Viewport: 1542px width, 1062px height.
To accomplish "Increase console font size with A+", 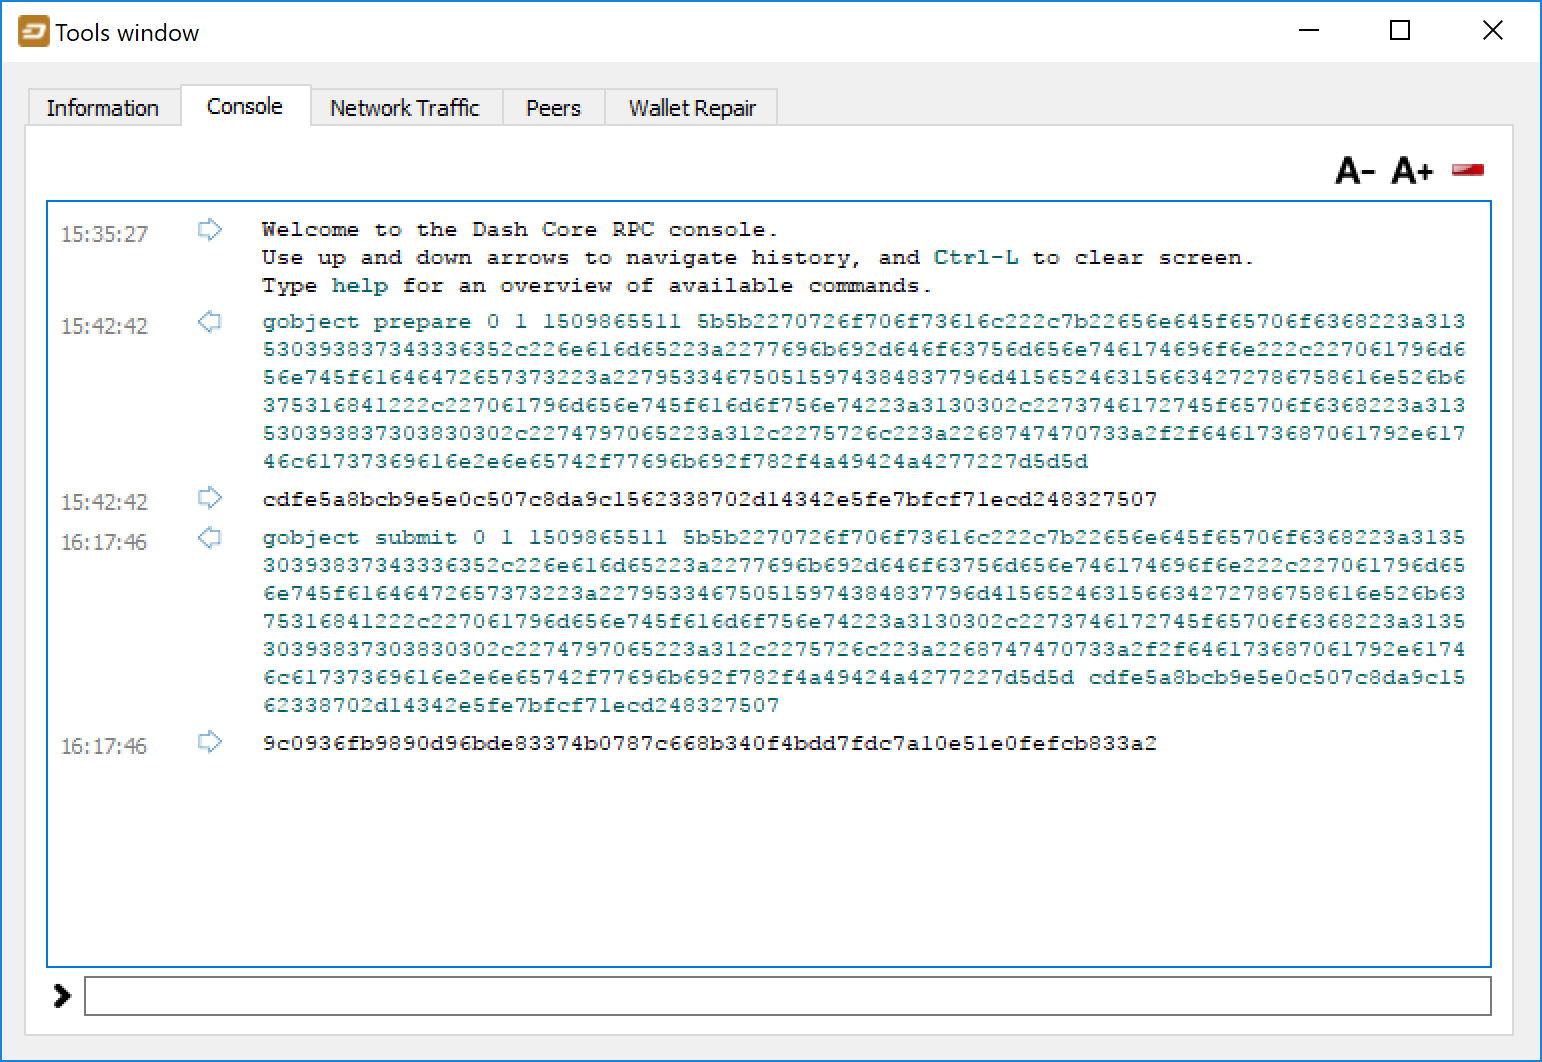I will [x=1412, y=171].
